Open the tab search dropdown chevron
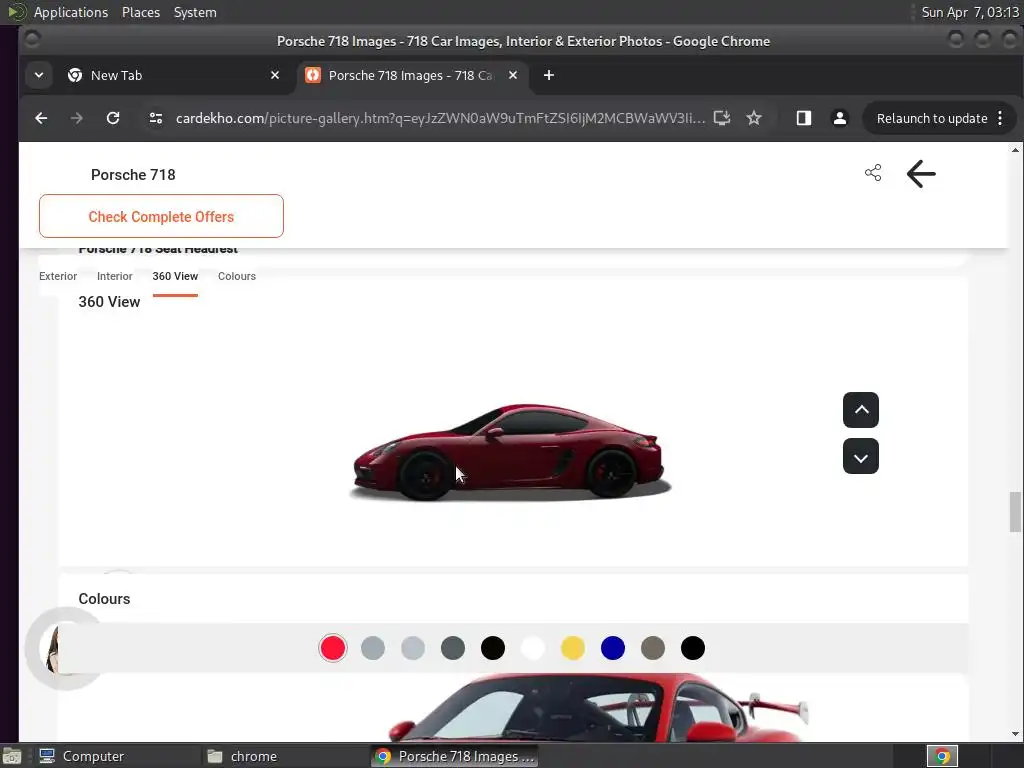This screenshot has width=1024, height=768. click(39, 75)
